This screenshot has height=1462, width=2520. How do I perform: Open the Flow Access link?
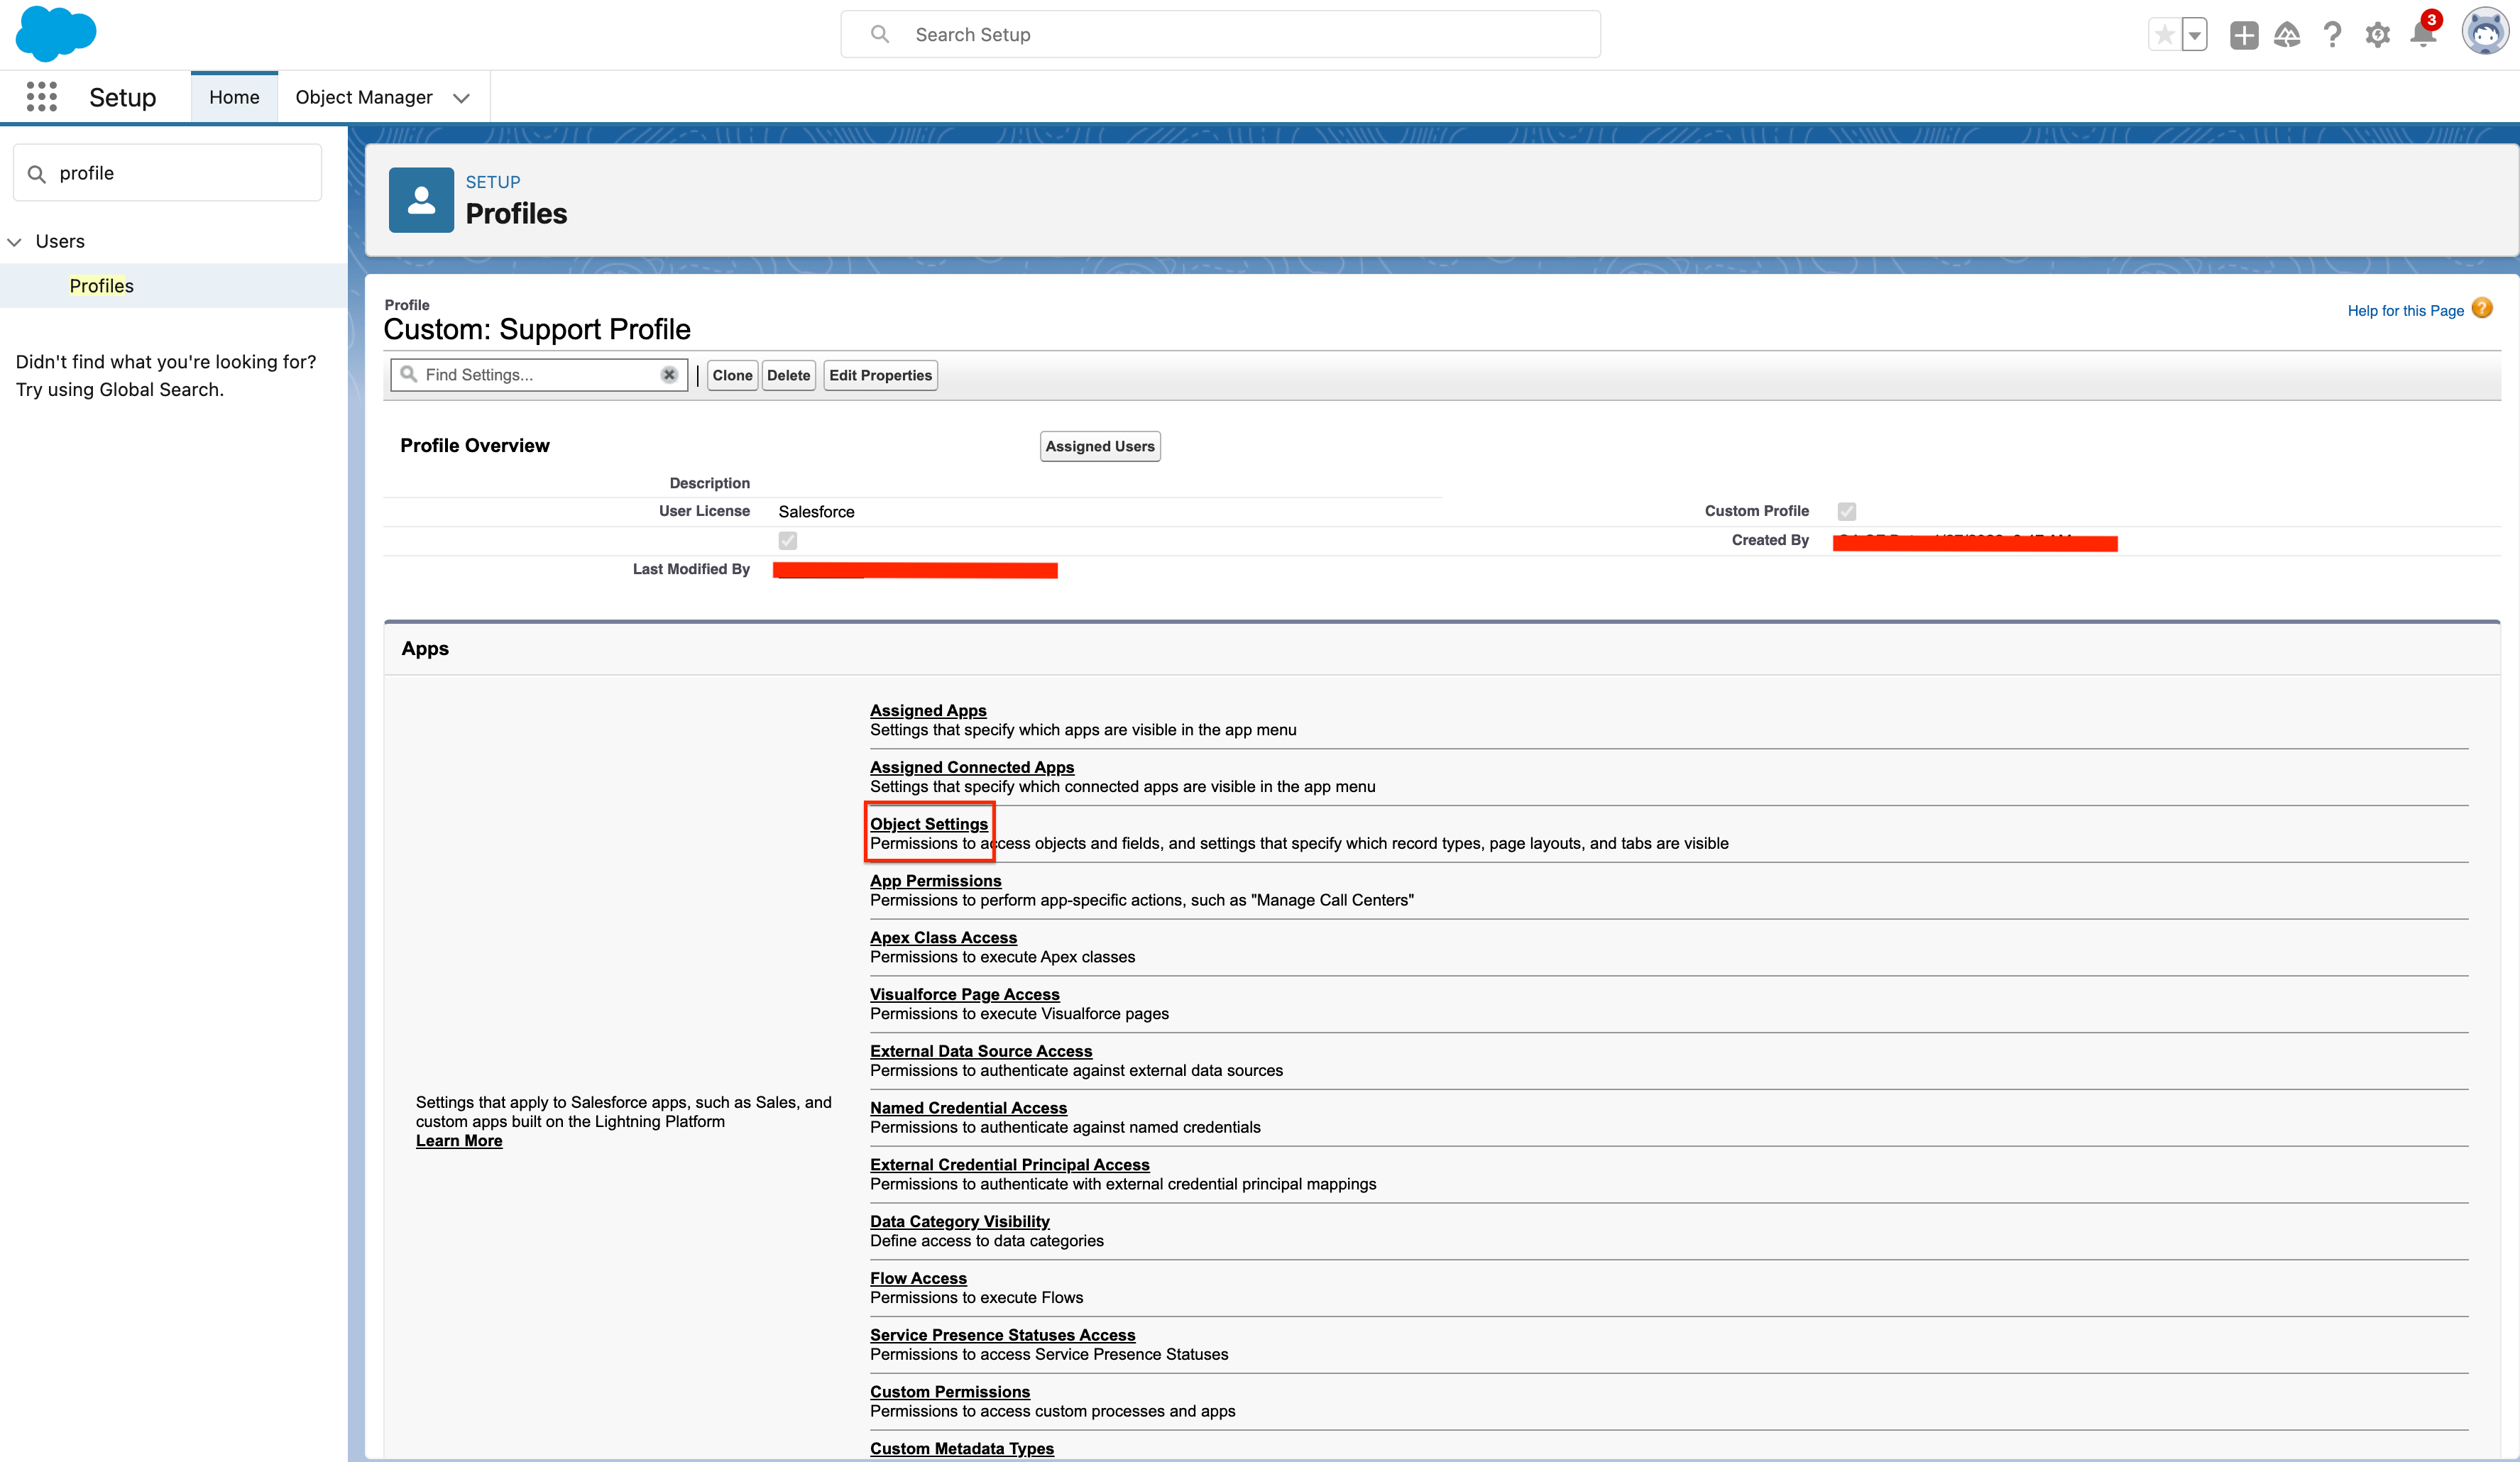click(918, 1280)
